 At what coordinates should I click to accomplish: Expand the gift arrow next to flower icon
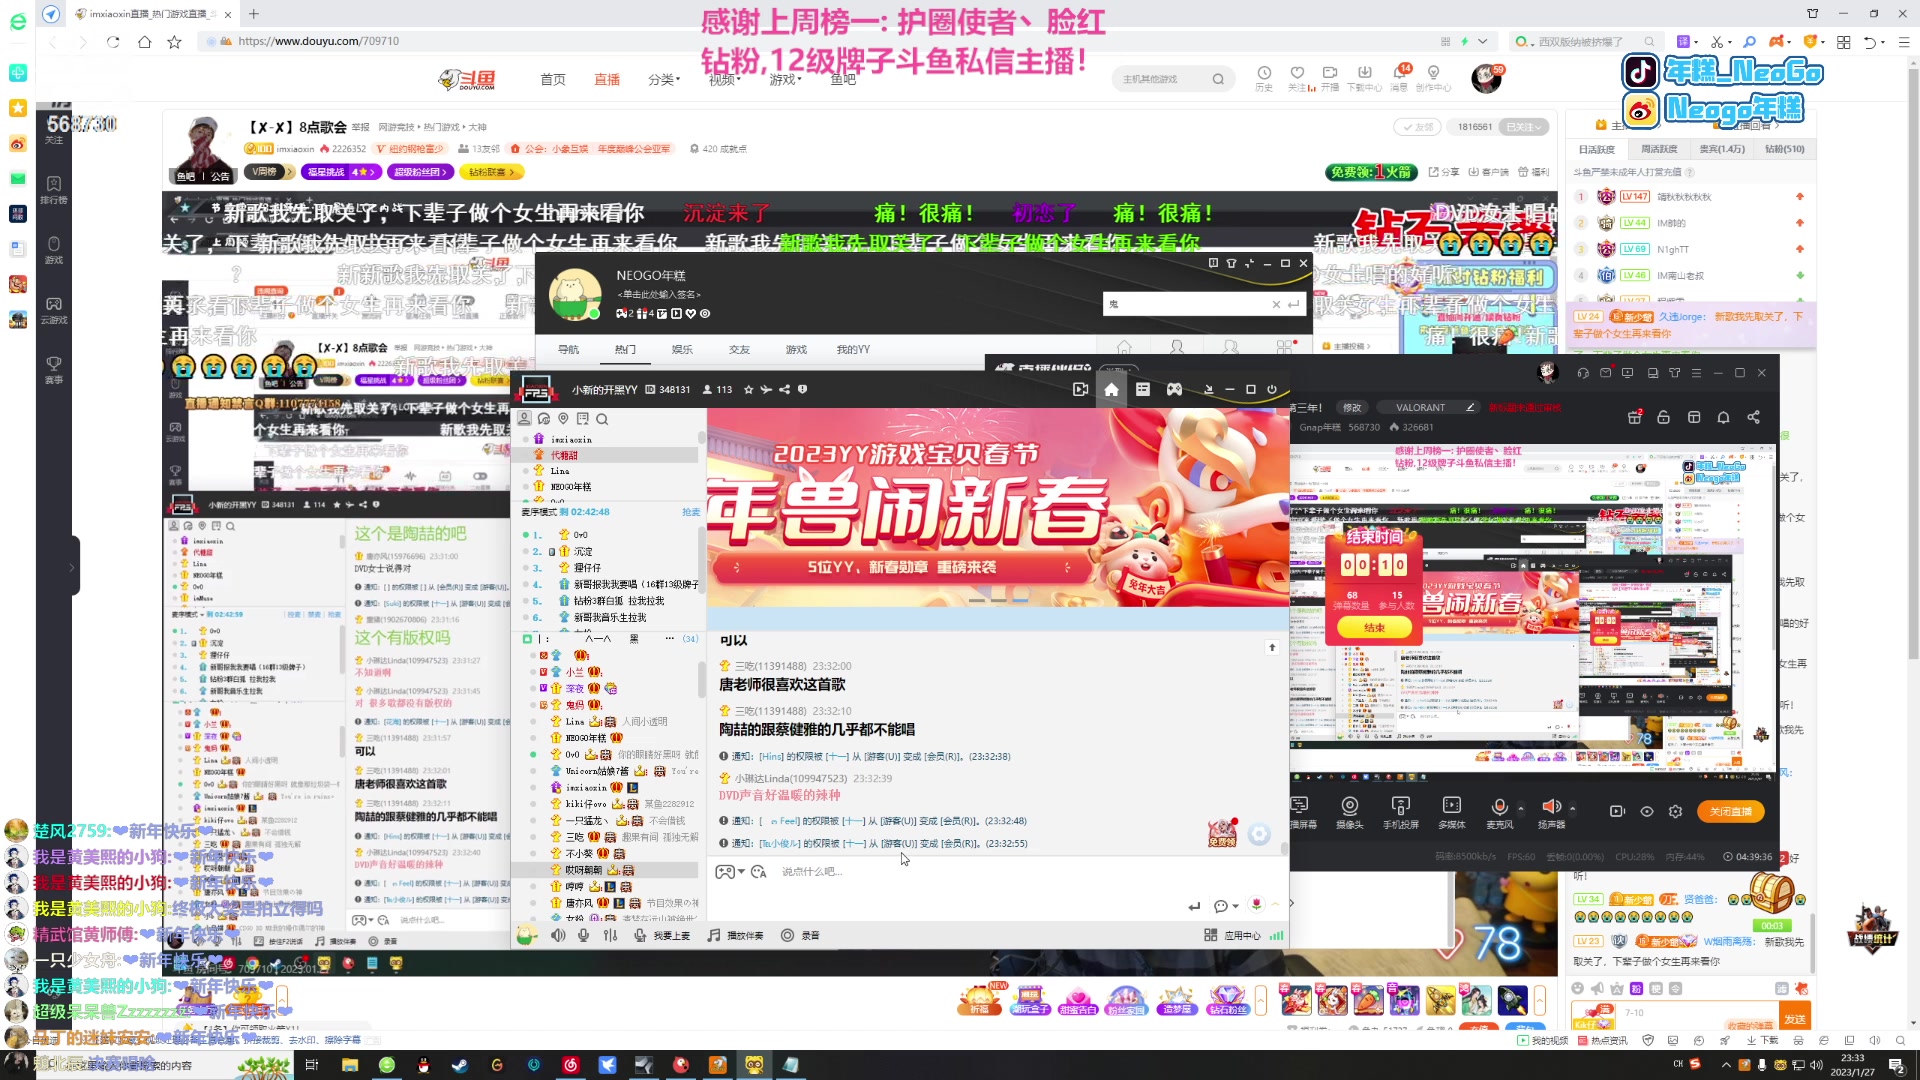pos(1275,905)
